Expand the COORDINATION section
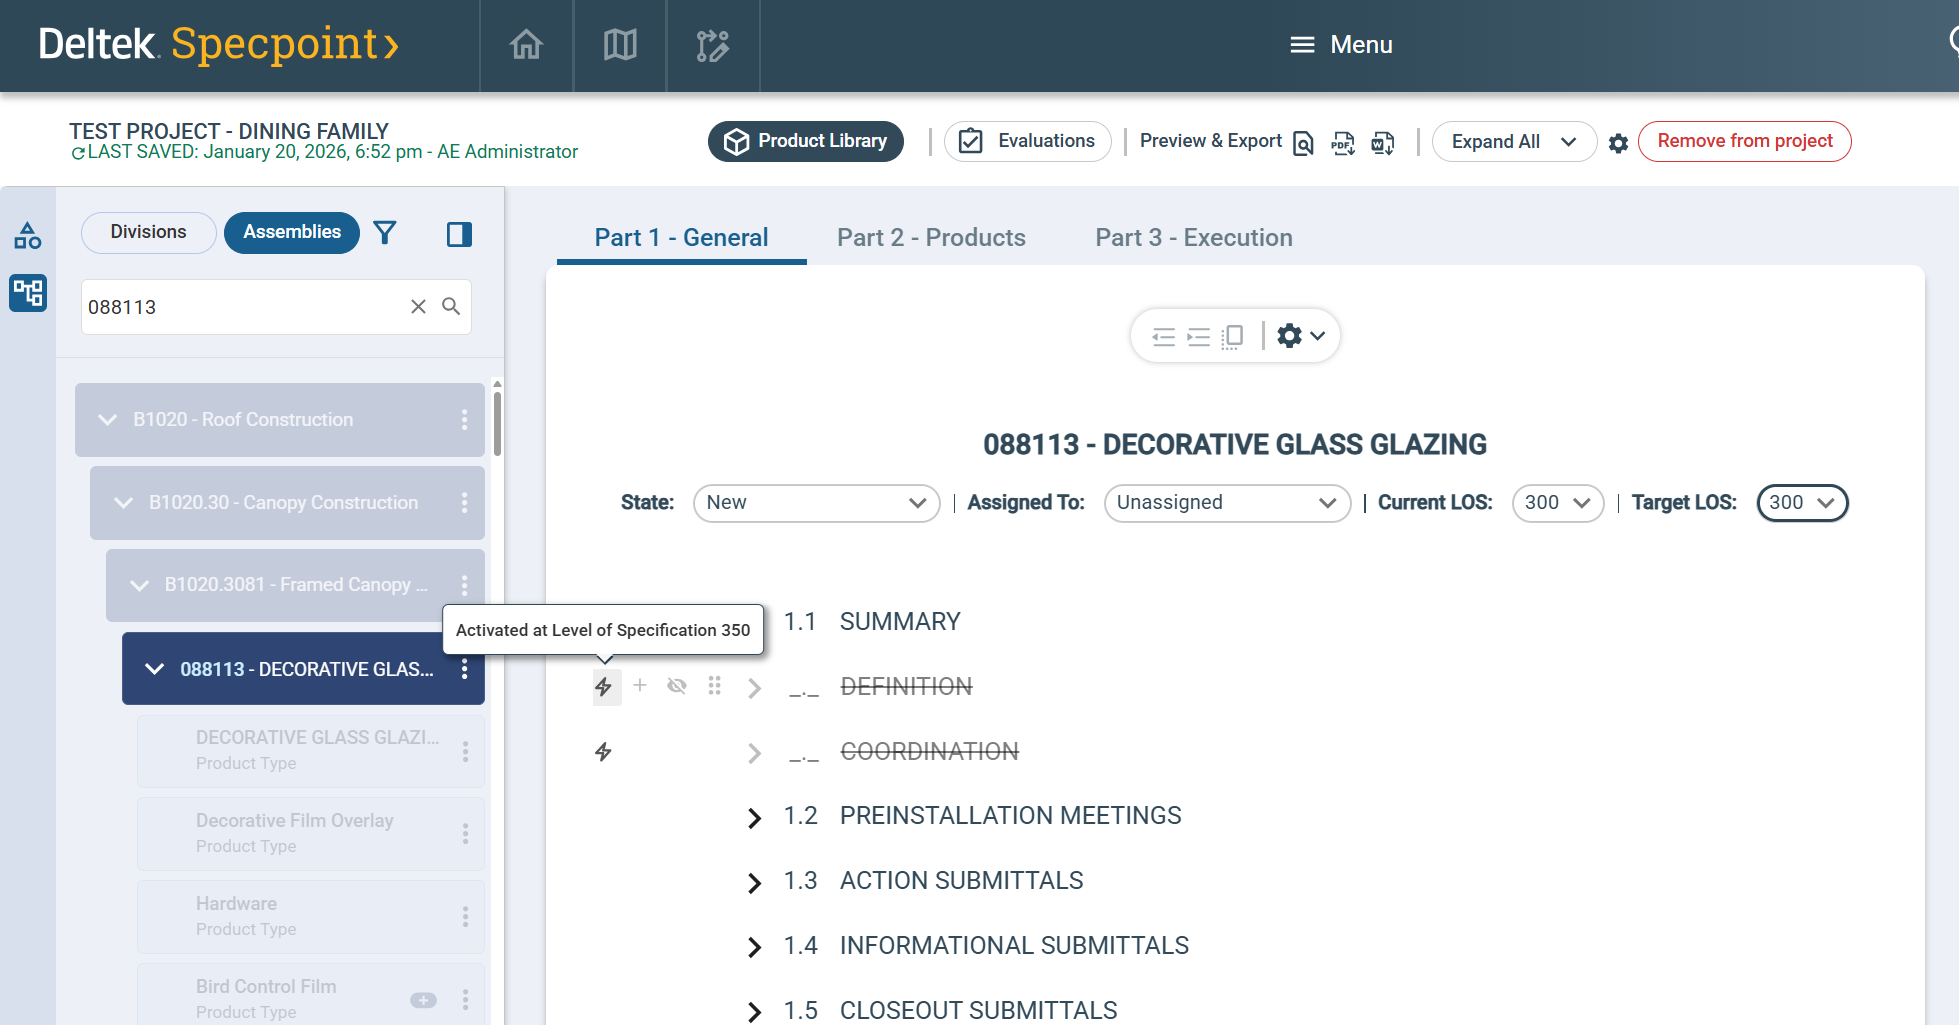 (x=754, y=753)
